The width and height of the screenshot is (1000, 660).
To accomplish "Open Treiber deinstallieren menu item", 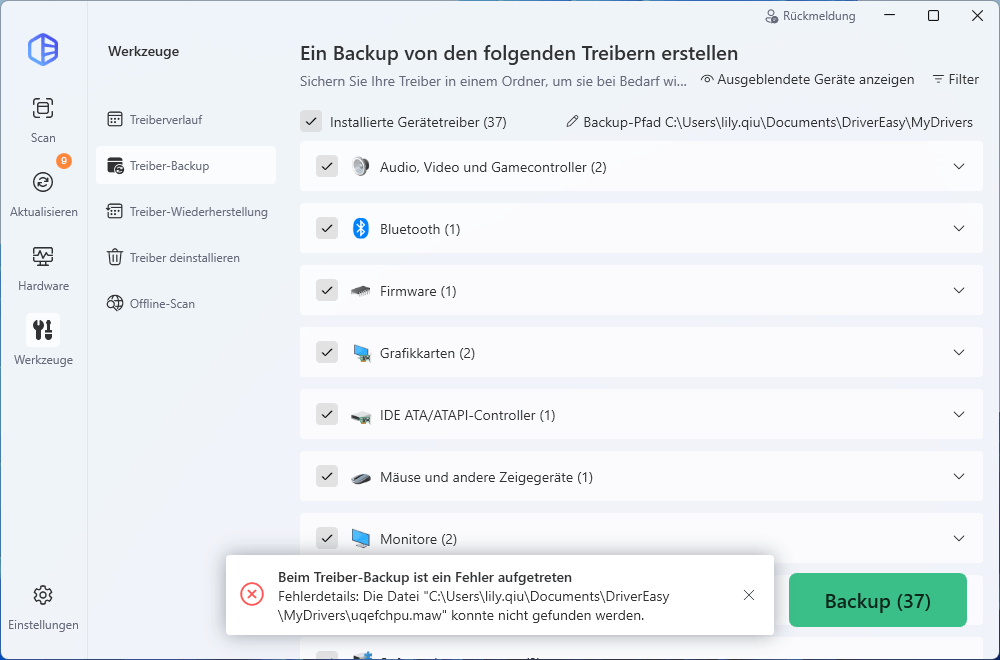I will [x=186, y=258].
